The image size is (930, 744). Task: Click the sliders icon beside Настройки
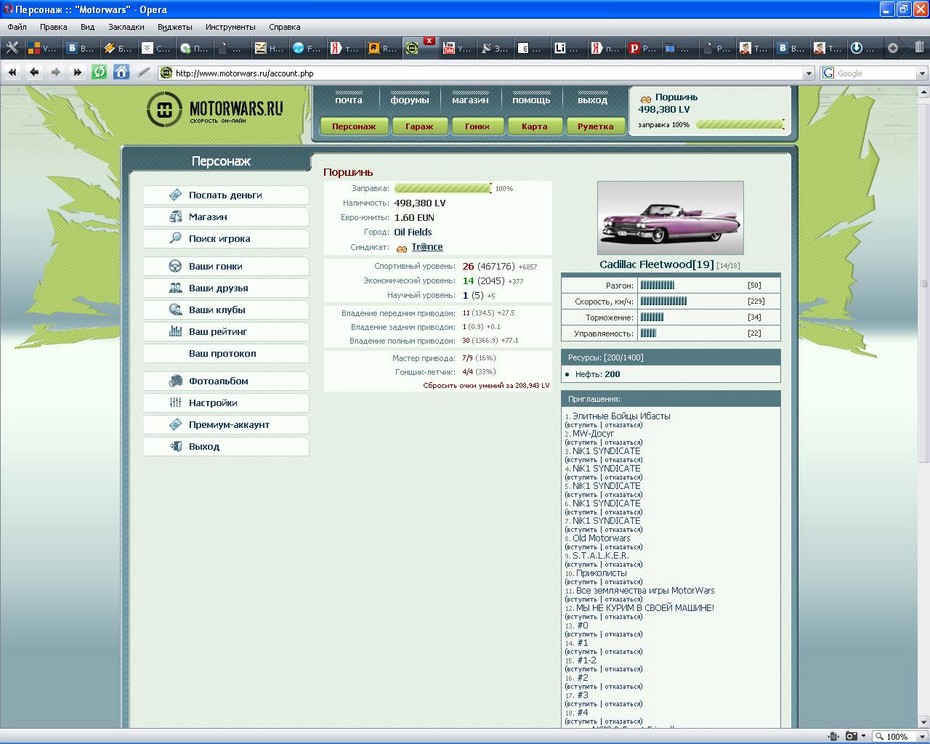[x=175, y=402]
